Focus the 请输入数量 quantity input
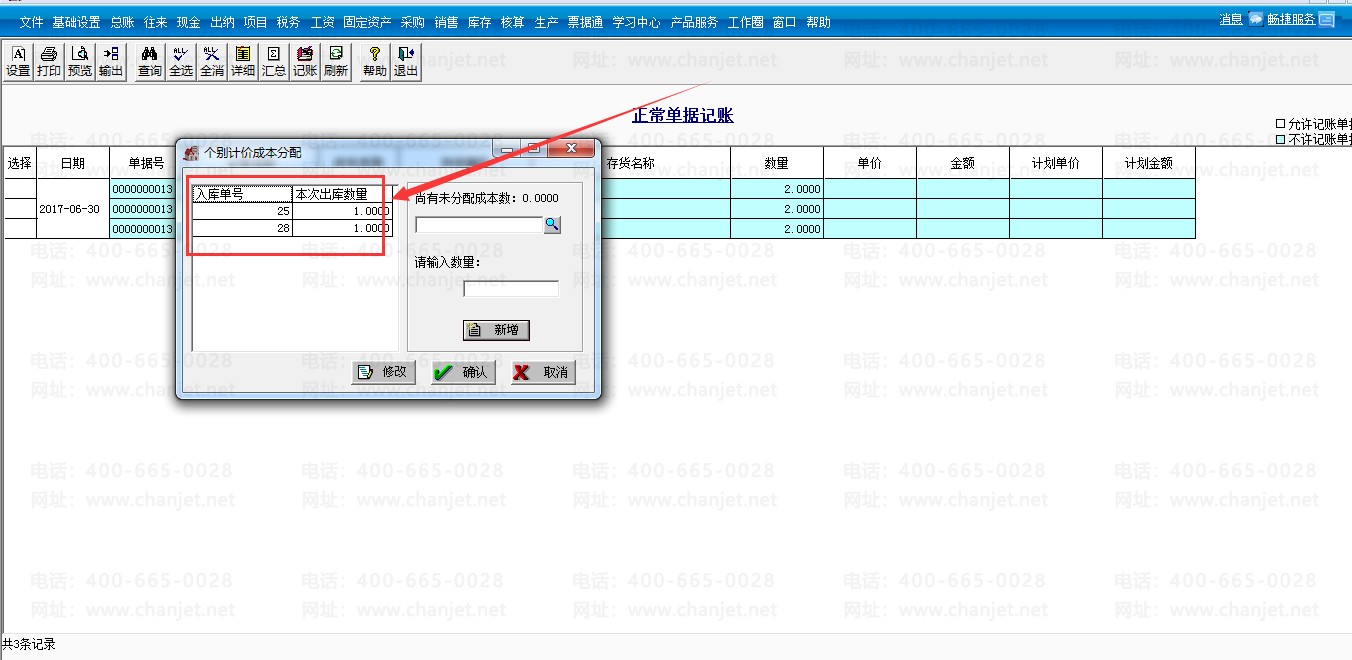The width and height of the screenshot is (1352, 660). 511,289
